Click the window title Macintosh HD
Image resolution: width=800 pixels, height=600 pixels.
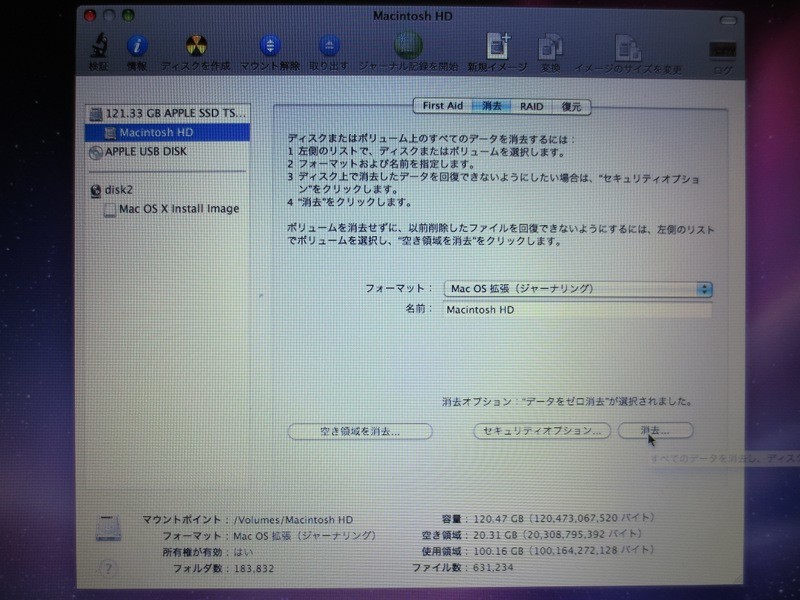tap(412, 16)
